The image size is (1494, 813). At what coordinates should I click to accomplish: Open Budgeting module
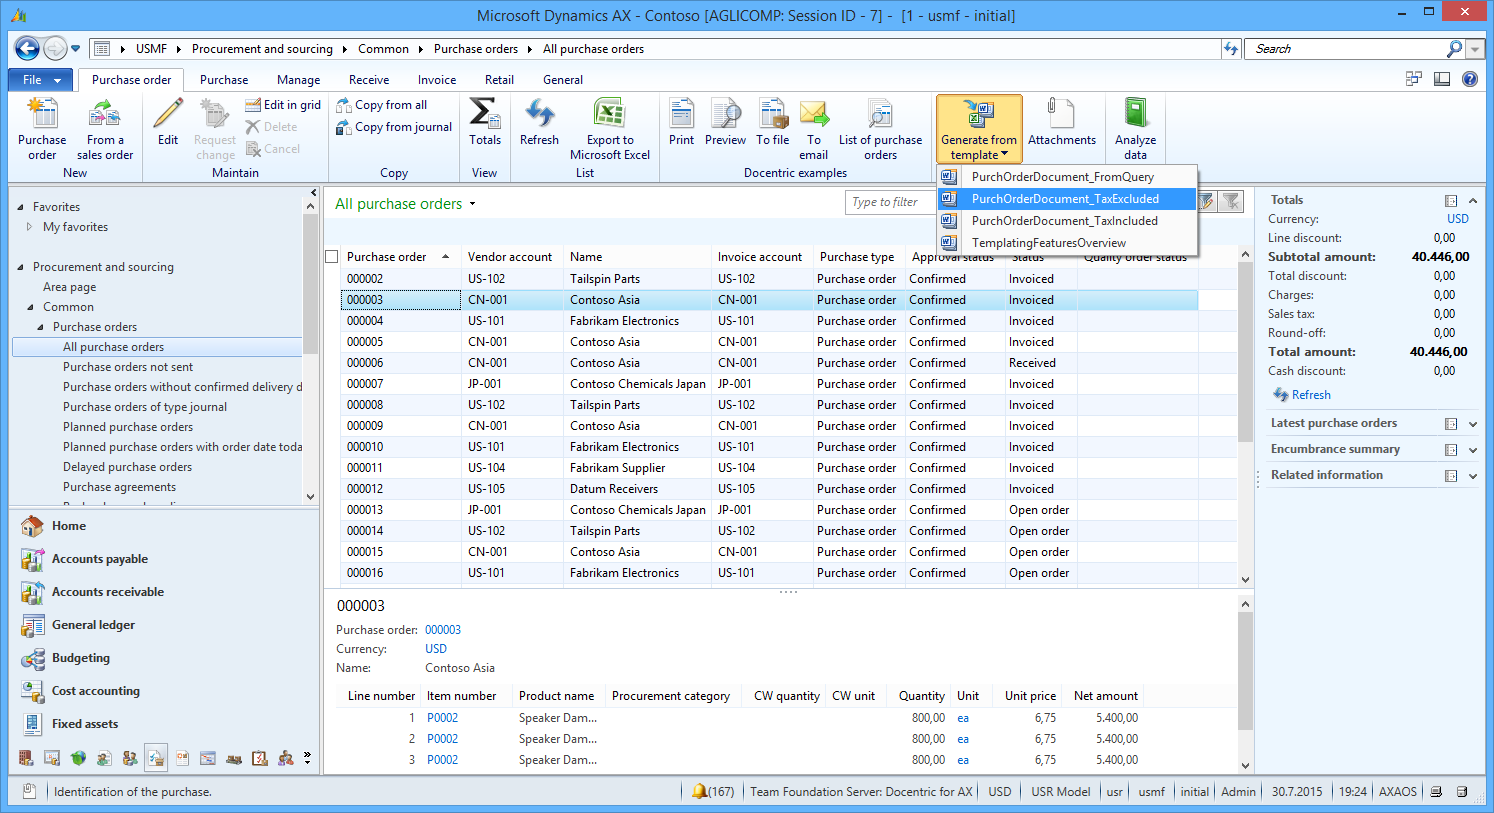pyautogui.click(x=81, y=658)
